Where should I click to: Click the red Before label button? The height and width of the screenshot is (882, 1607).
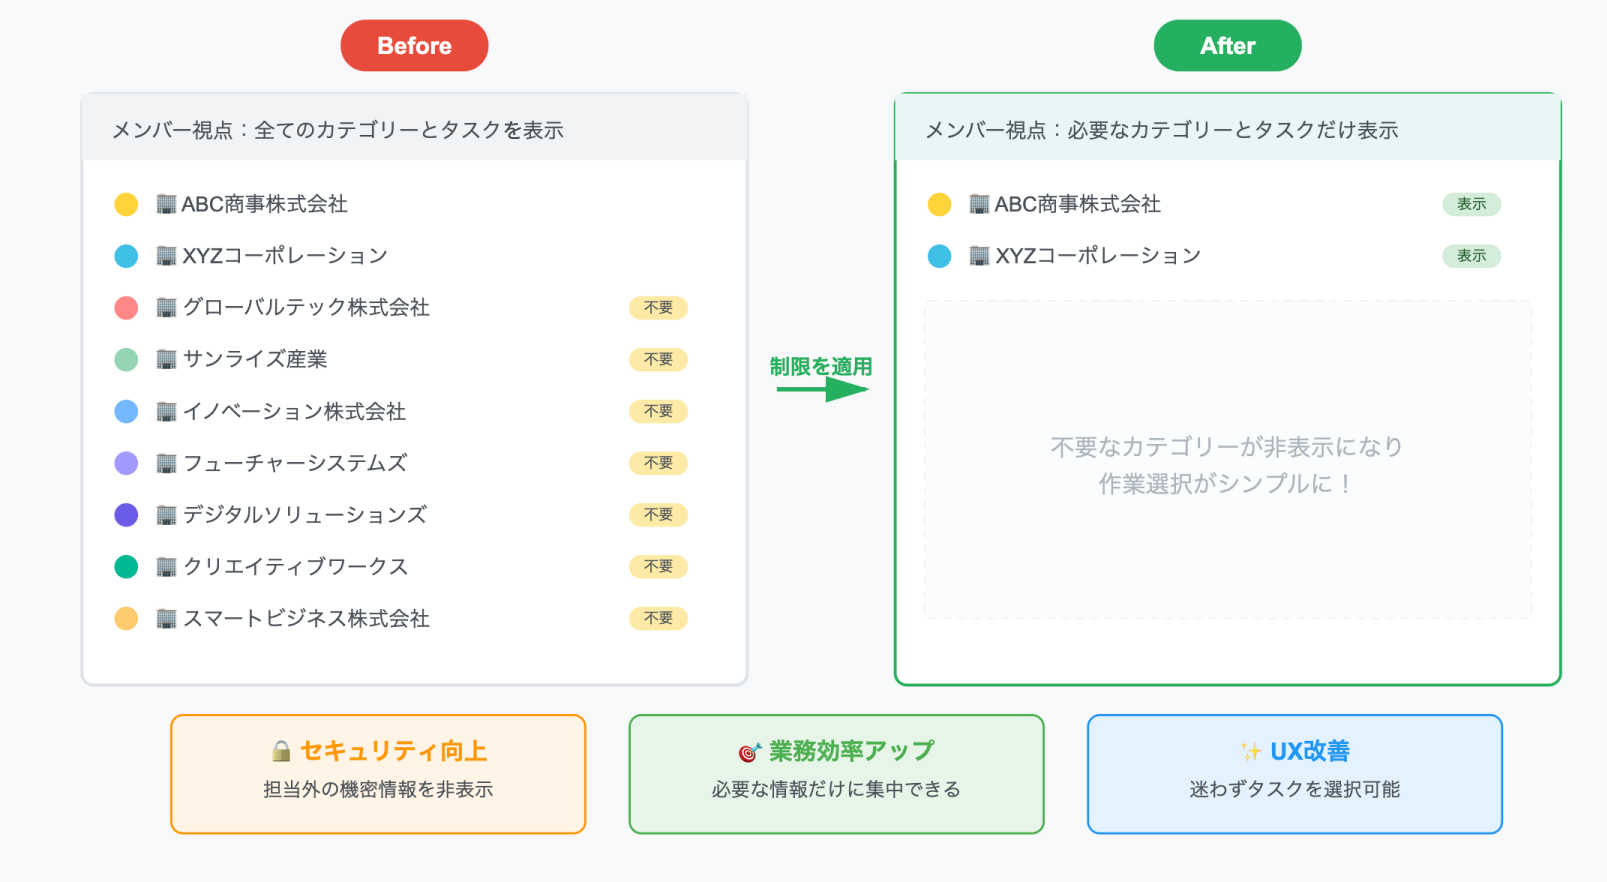click(x=414, y=46)
